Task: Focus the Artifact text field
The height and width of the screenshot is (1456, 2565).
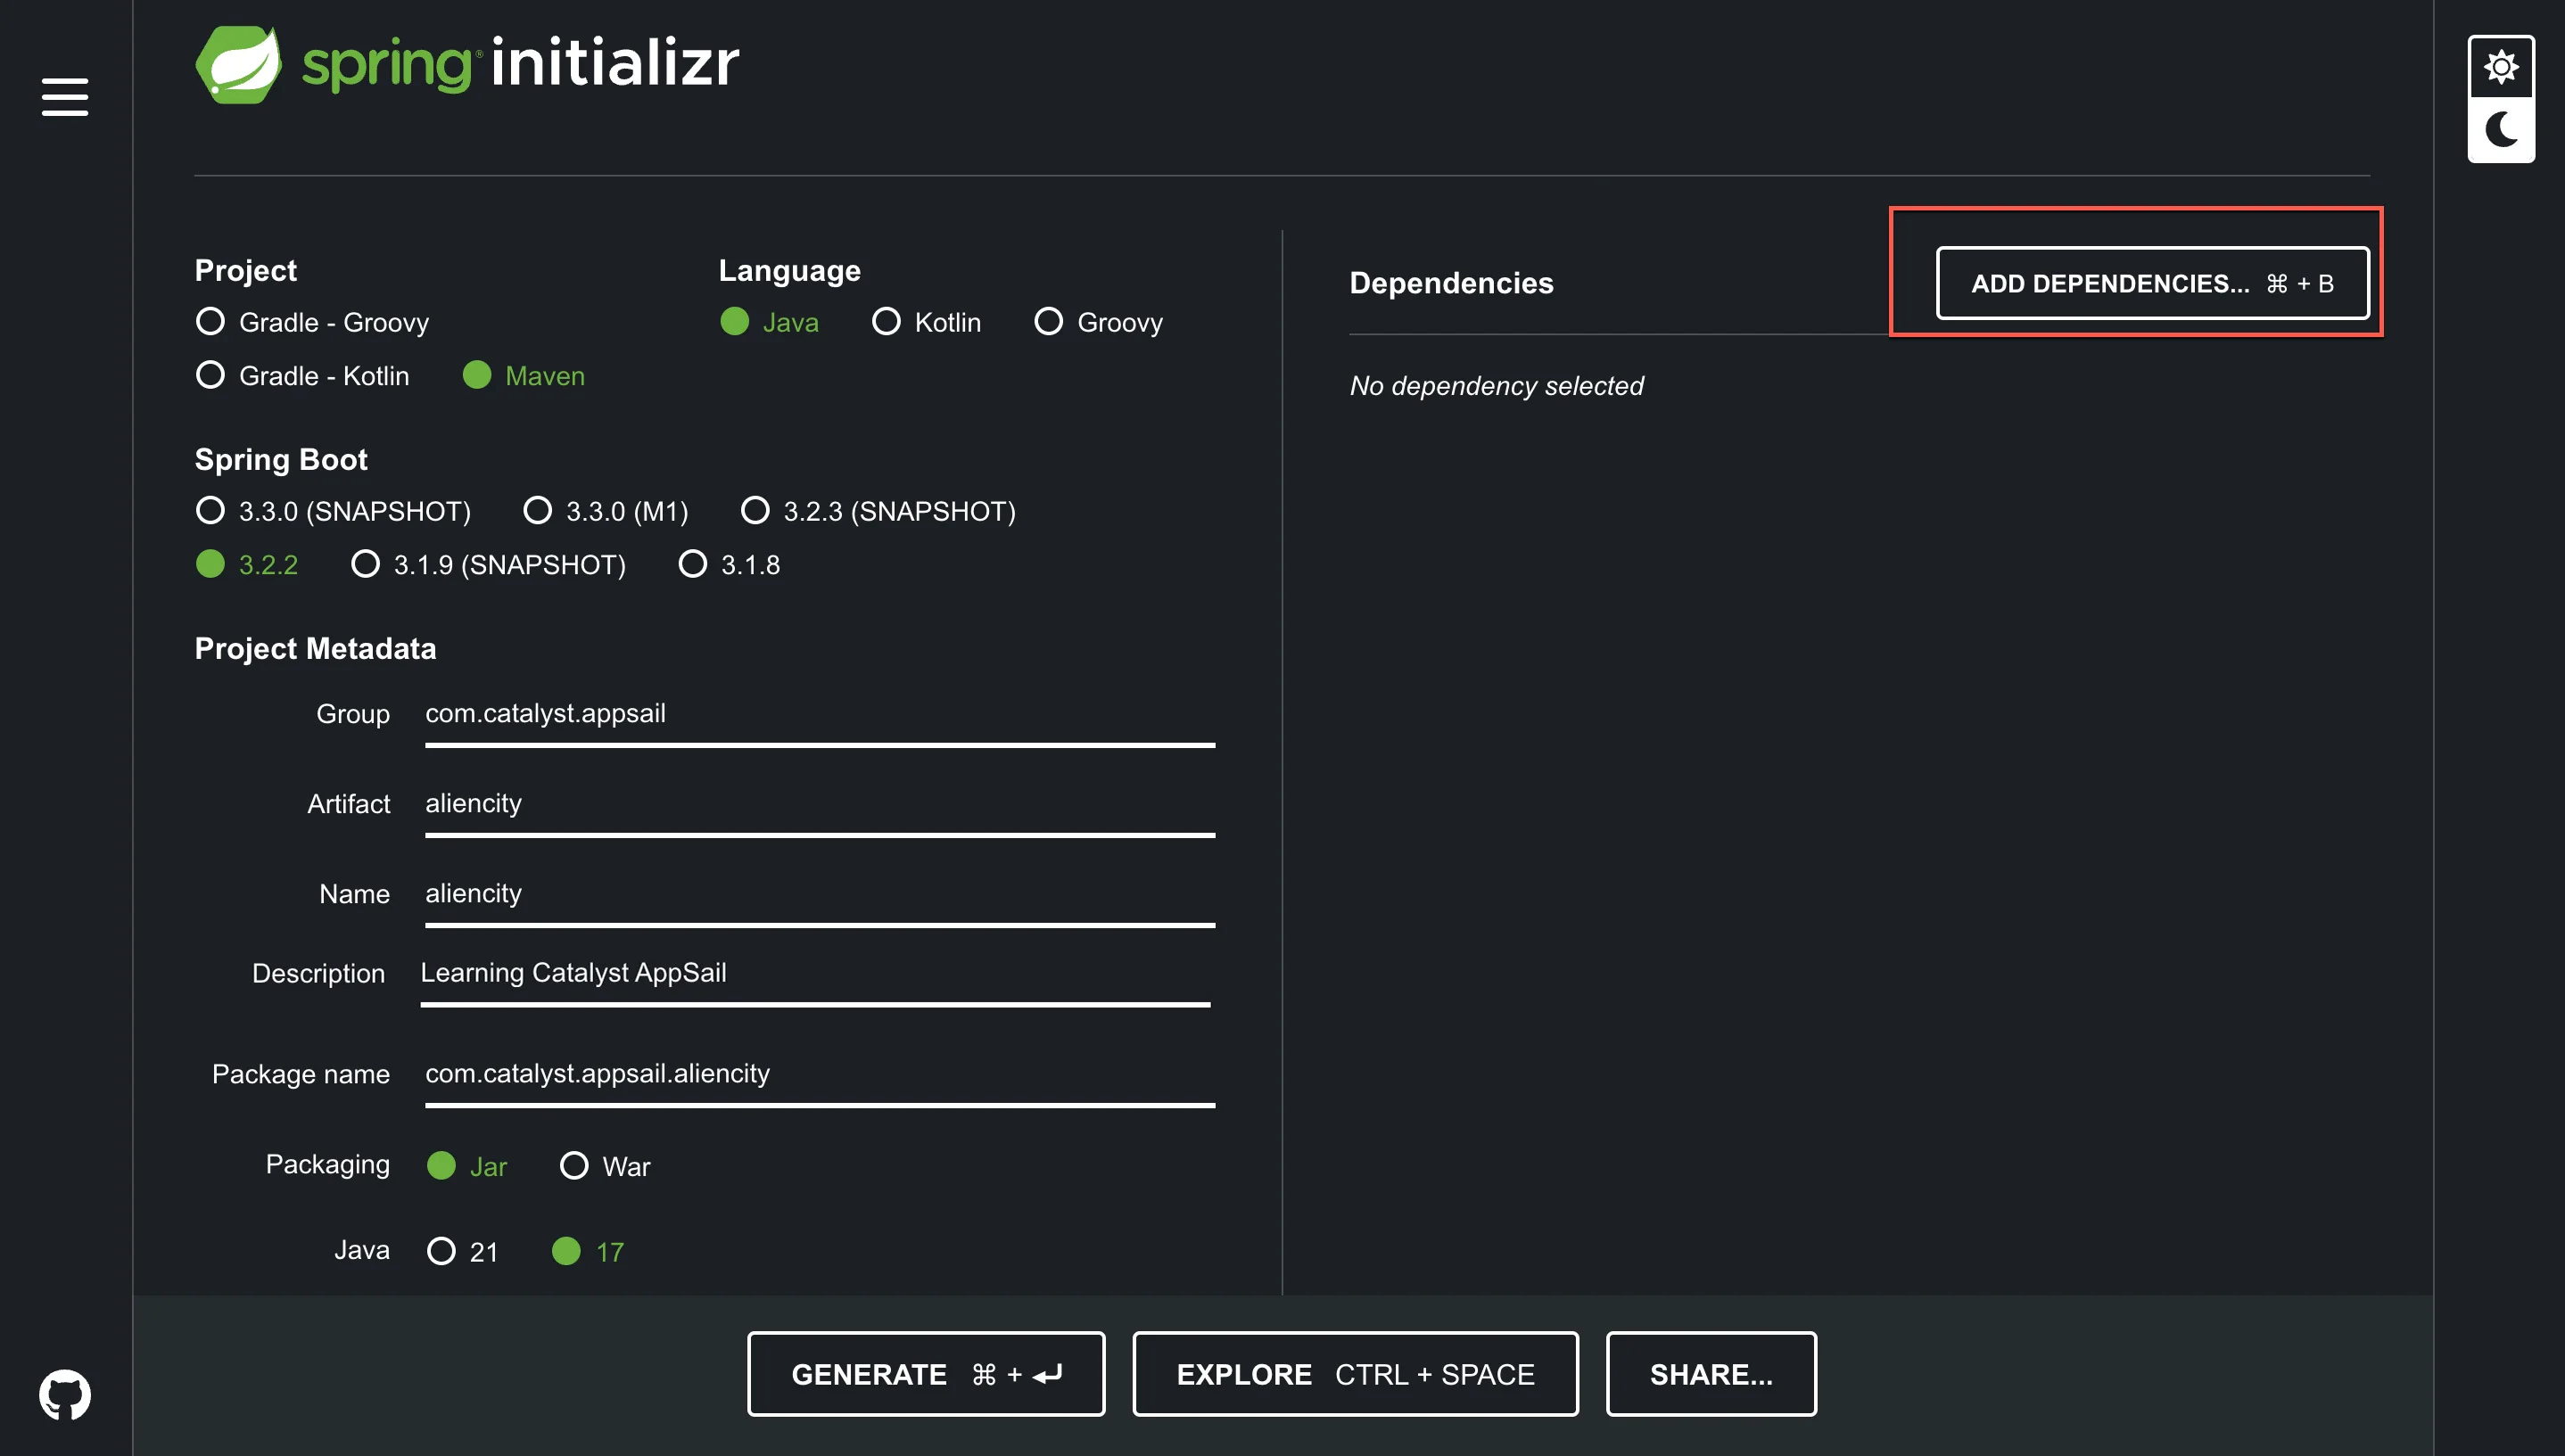Action: (x=819, y=804)
